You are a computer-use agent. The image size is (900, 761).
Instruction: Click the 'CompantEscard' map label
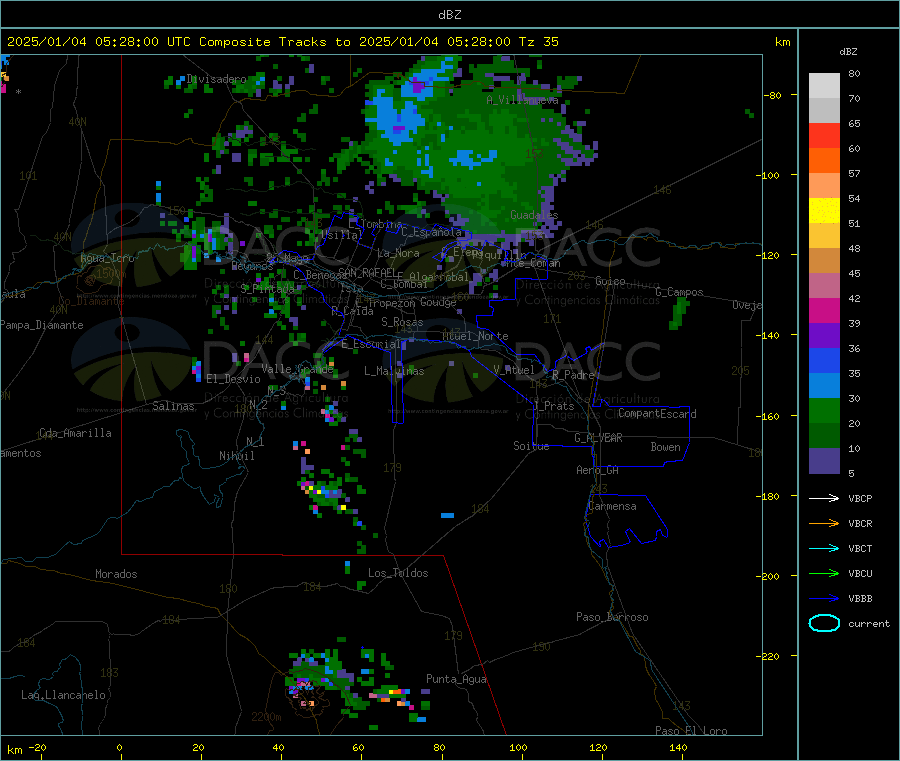click(657, 413)
